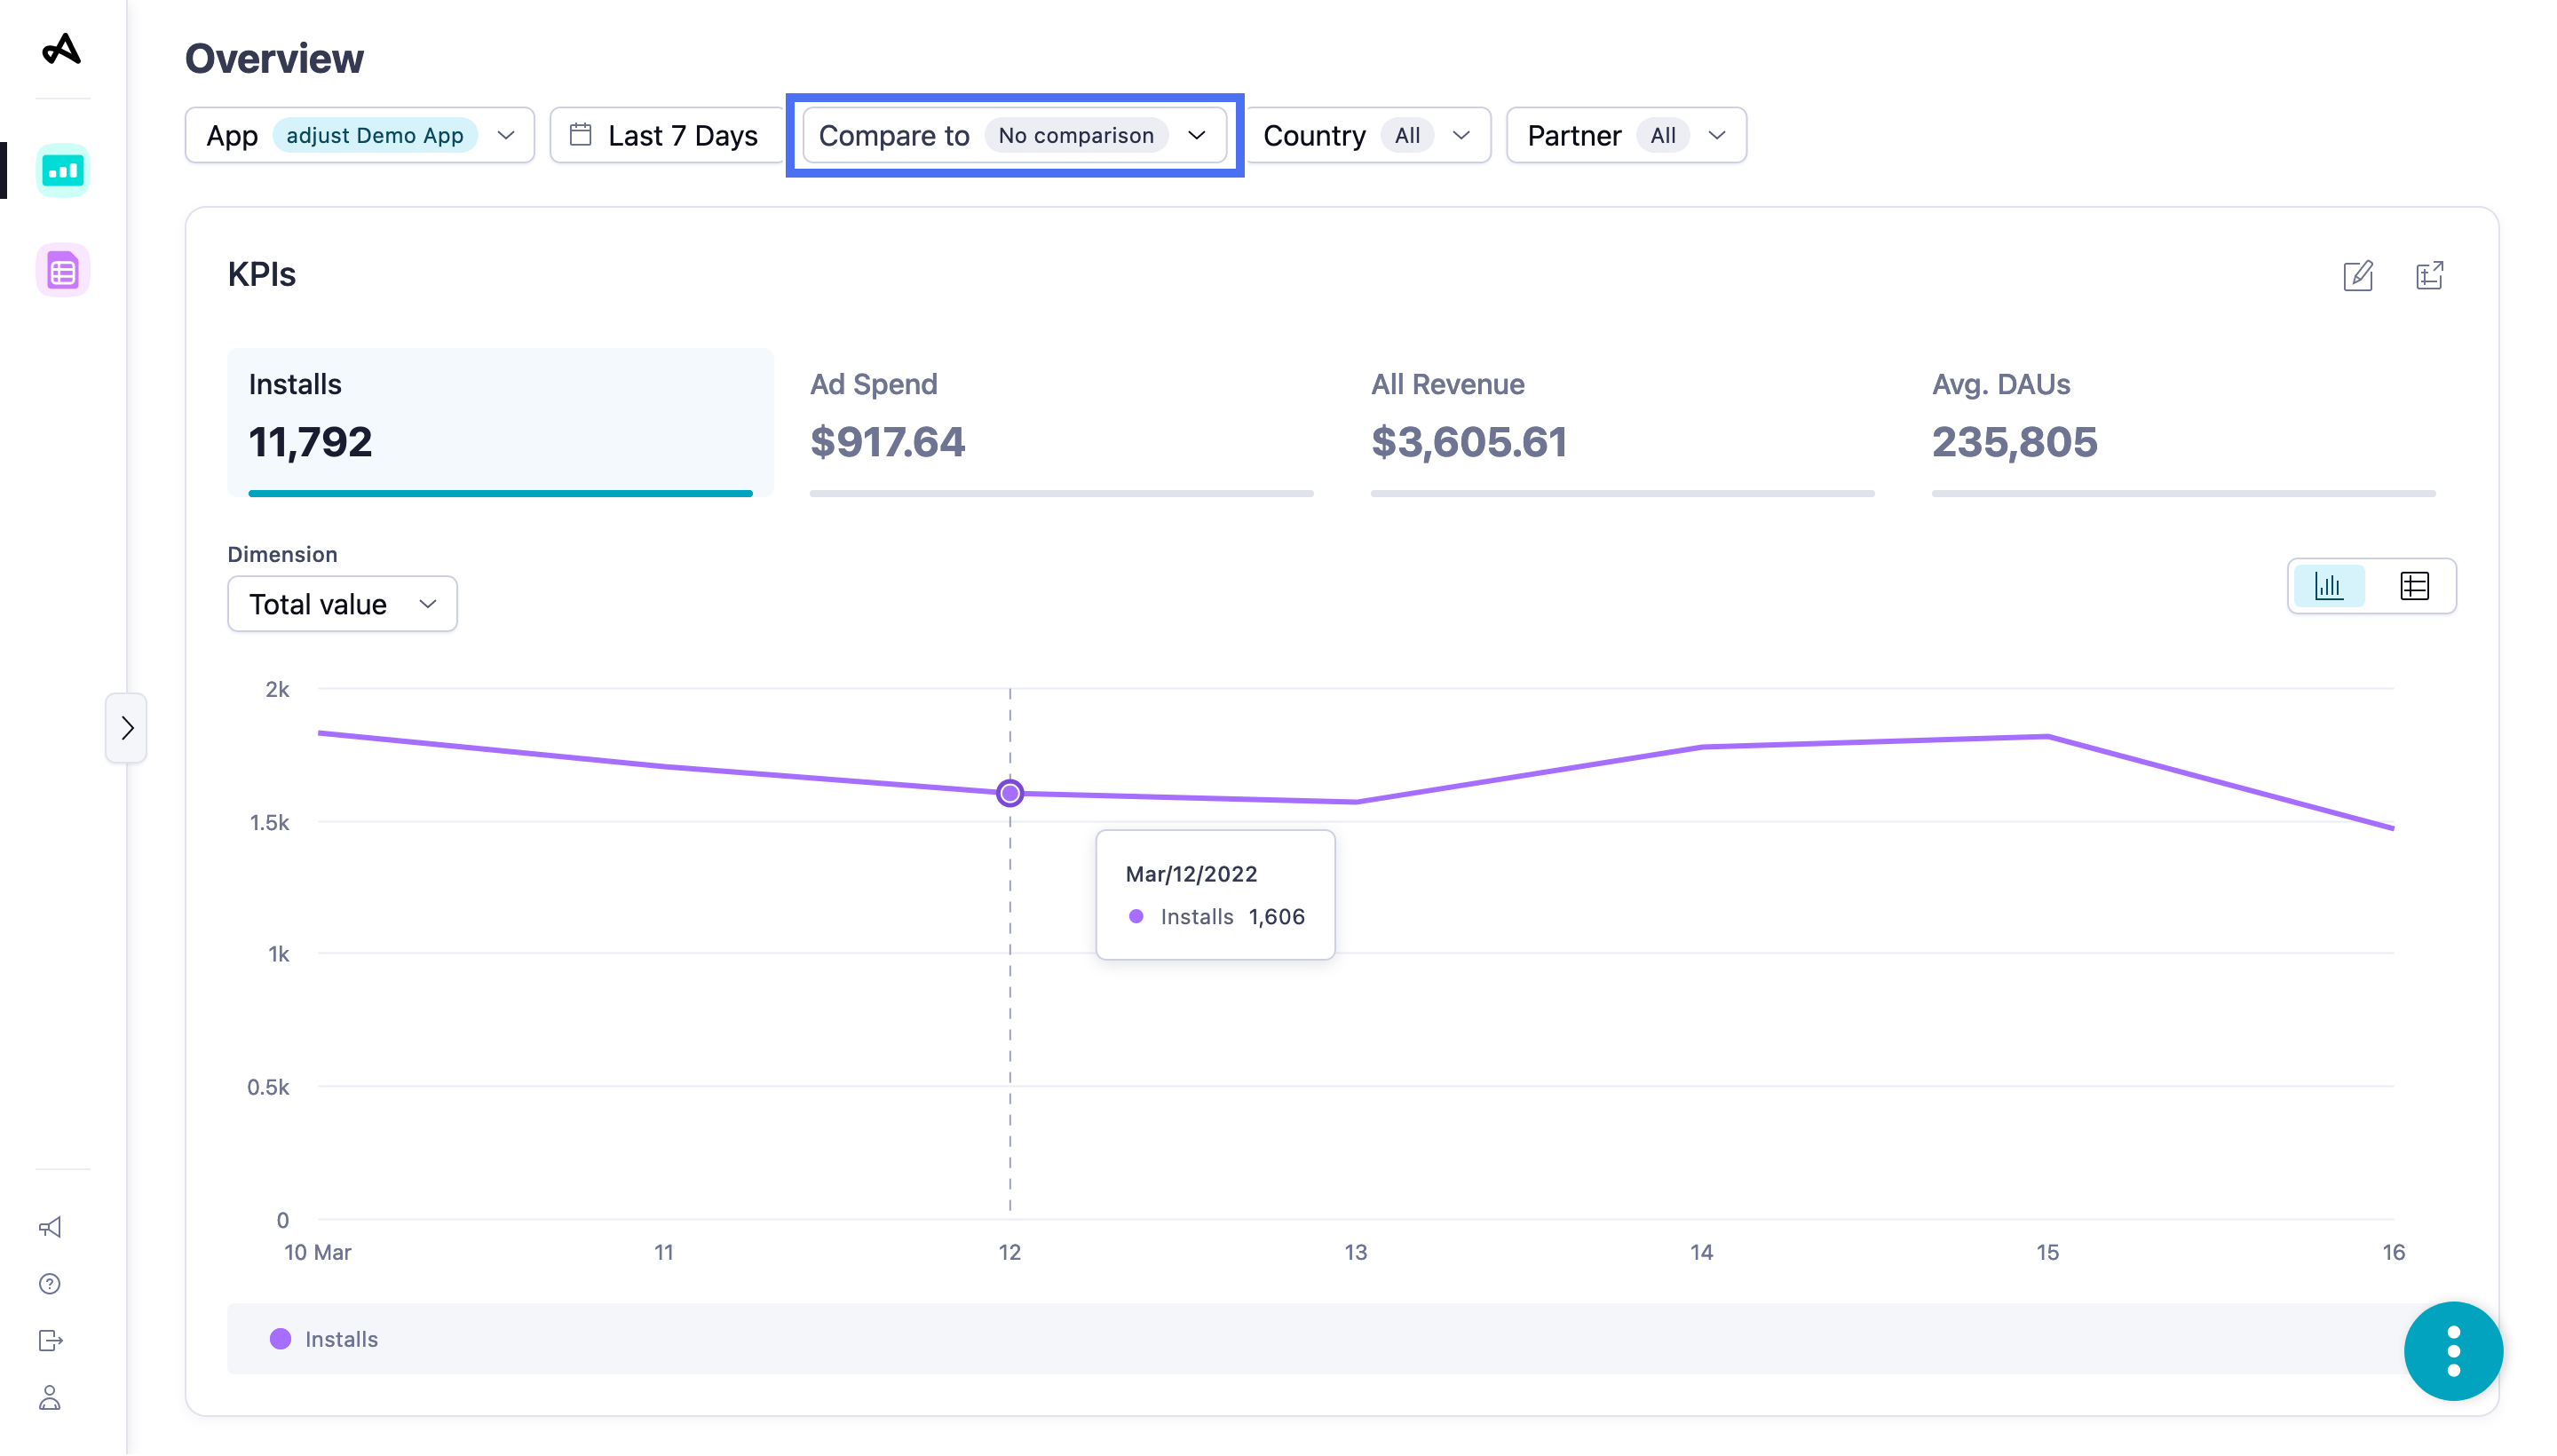Select the Installs KPI tab

pyautogui.click(x=500, y=422)
